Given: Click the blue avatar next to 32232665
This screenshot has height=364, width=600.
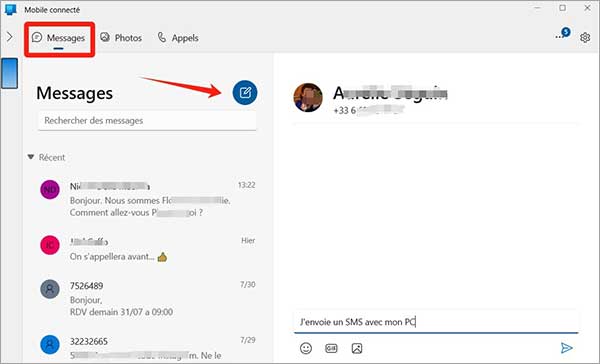Looking at the screenshot, I should pos(50,344).
